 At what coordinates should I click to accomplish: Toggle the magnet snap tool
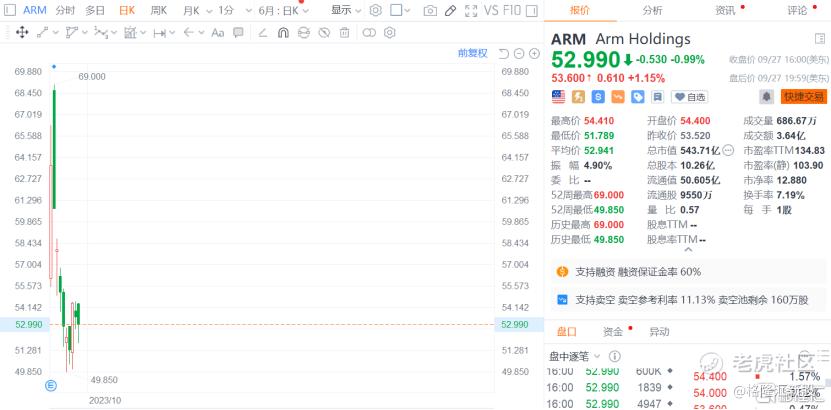point(283,33)
